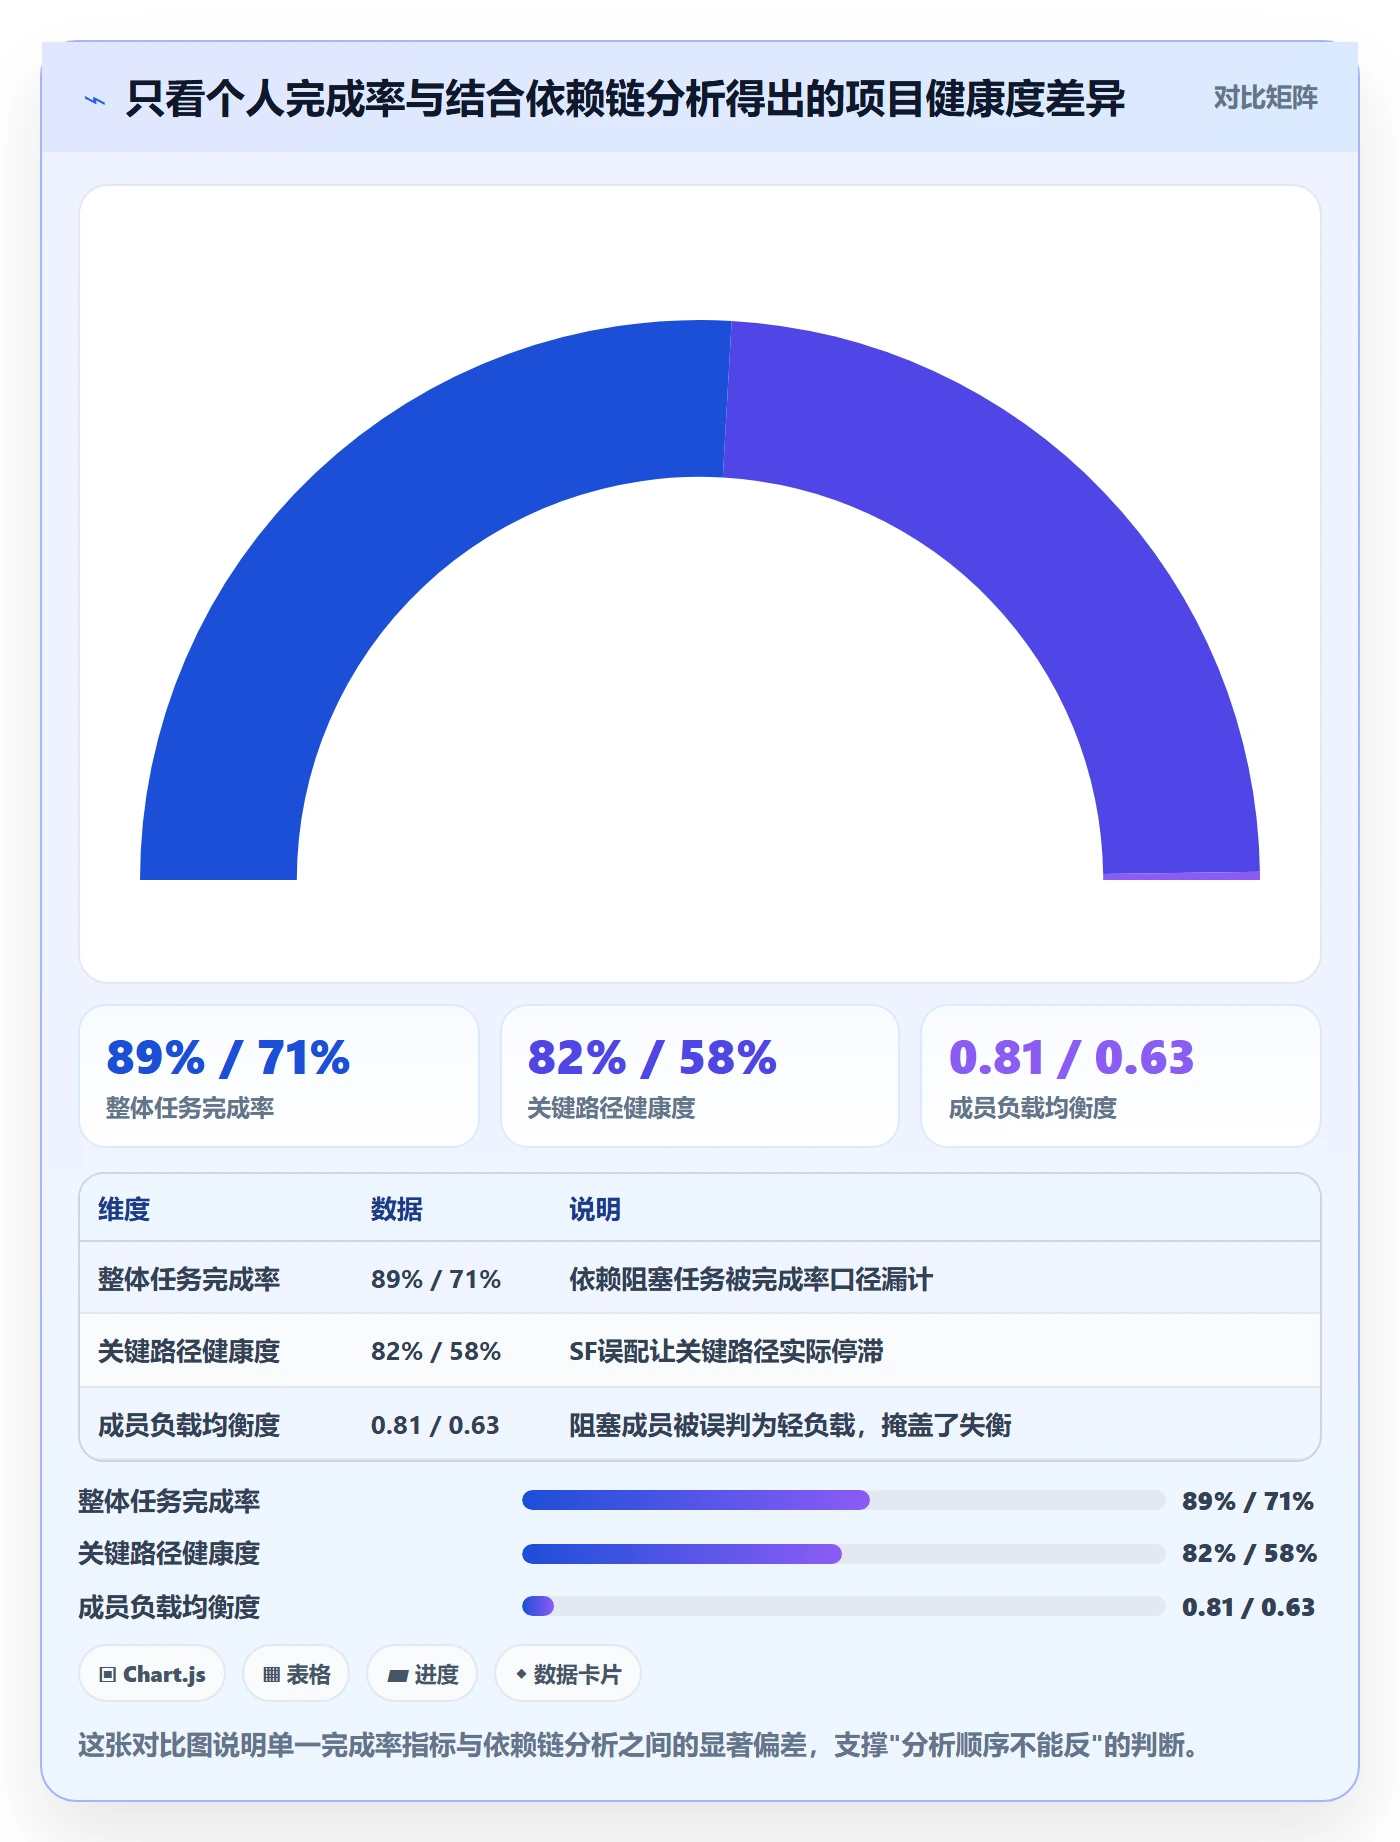Click the 整体任务完成率 progress row label
This screenshot has height=1842, width=1400.
point(169,1501)
